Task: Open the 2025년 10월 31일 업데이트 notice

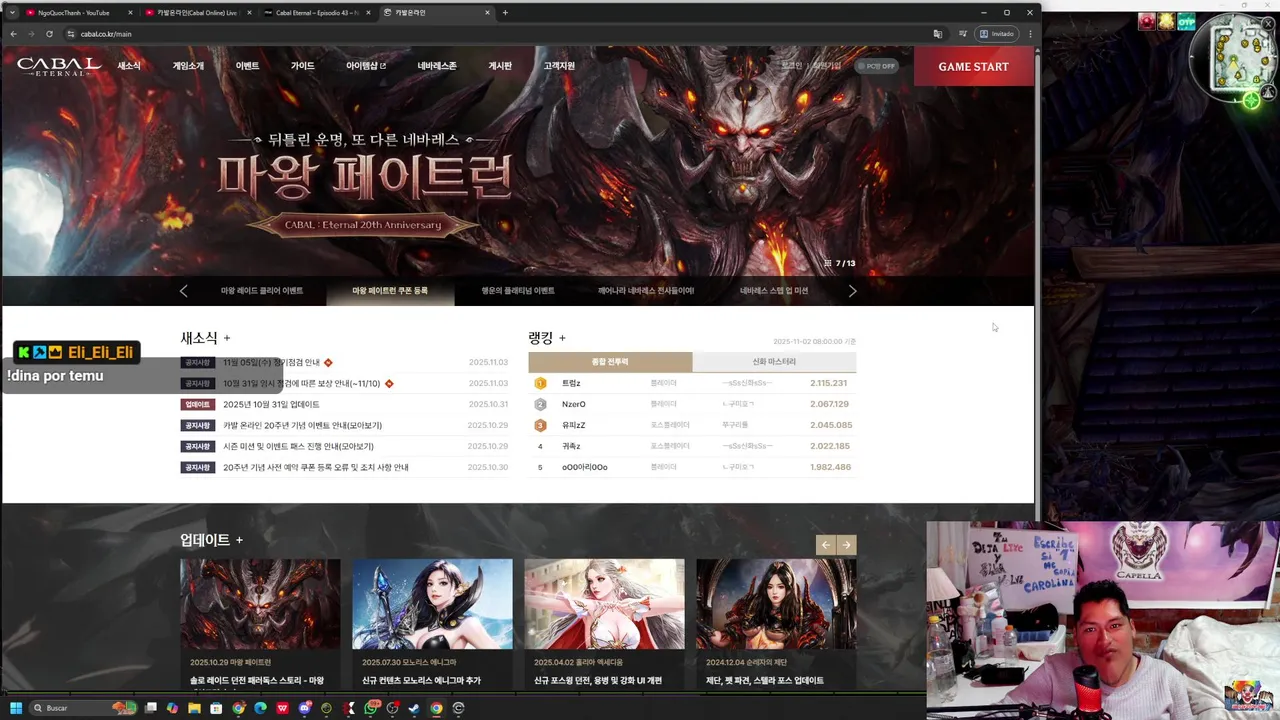Action: click(x=271, y=404)
